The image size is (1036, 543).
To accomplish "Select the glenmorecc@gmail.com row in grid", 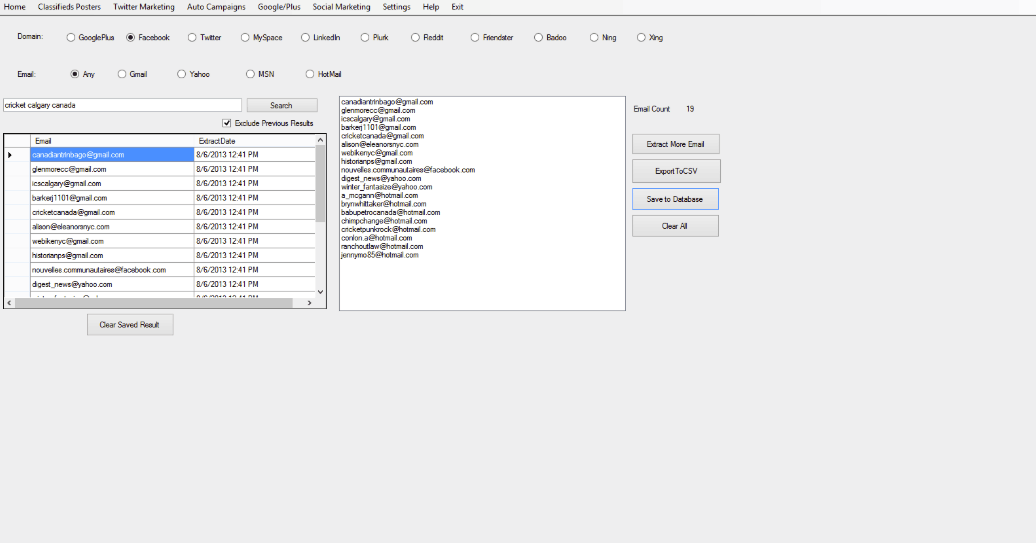I will pyautogui.click(x=111, y=170).
